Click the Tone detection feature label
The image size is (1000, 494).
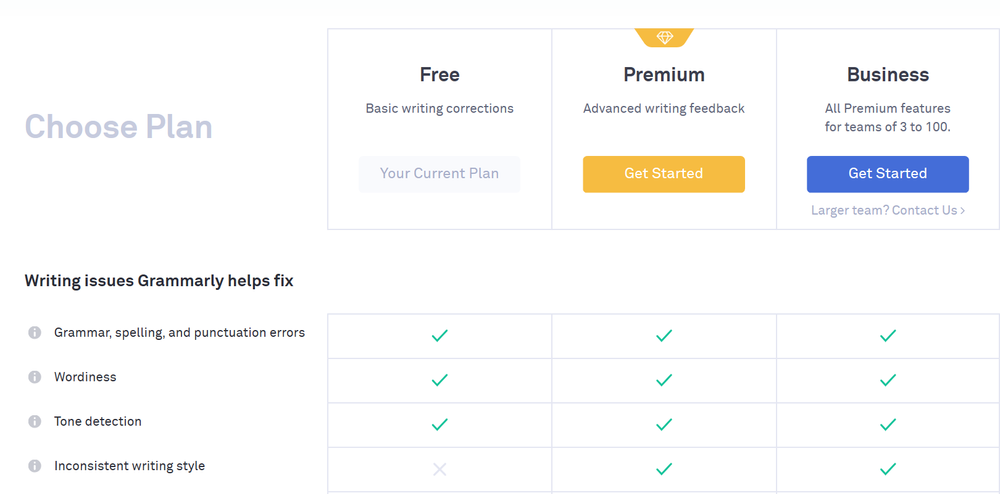click(x=98, y=422)
